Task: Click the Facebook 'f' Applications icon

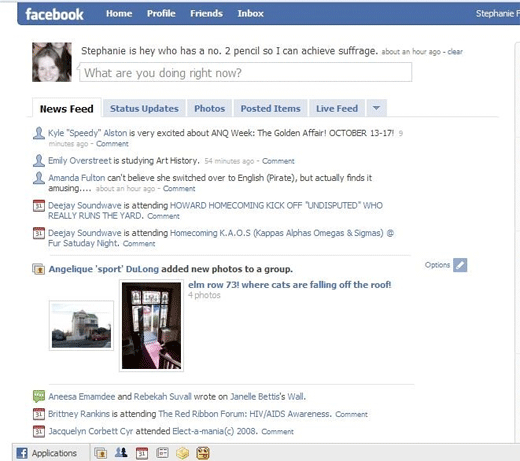Action: click(x=22, y=453)
